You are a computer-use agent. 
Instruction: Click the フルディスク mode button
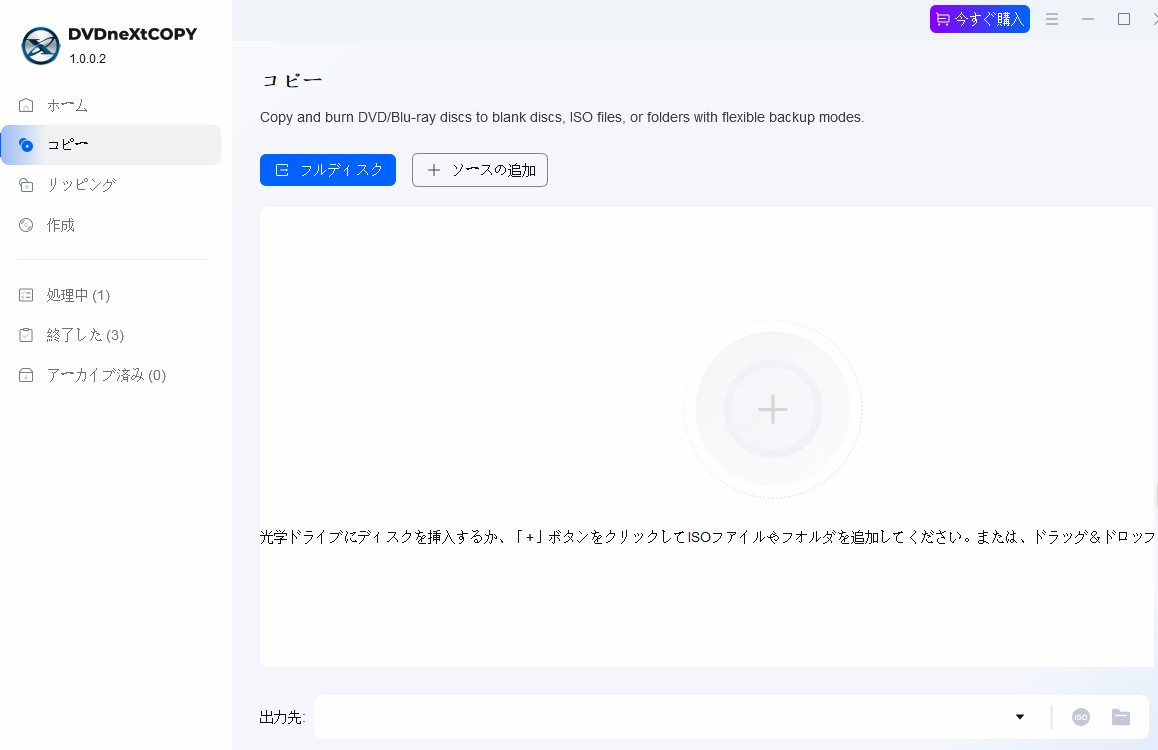pos(328,170)
